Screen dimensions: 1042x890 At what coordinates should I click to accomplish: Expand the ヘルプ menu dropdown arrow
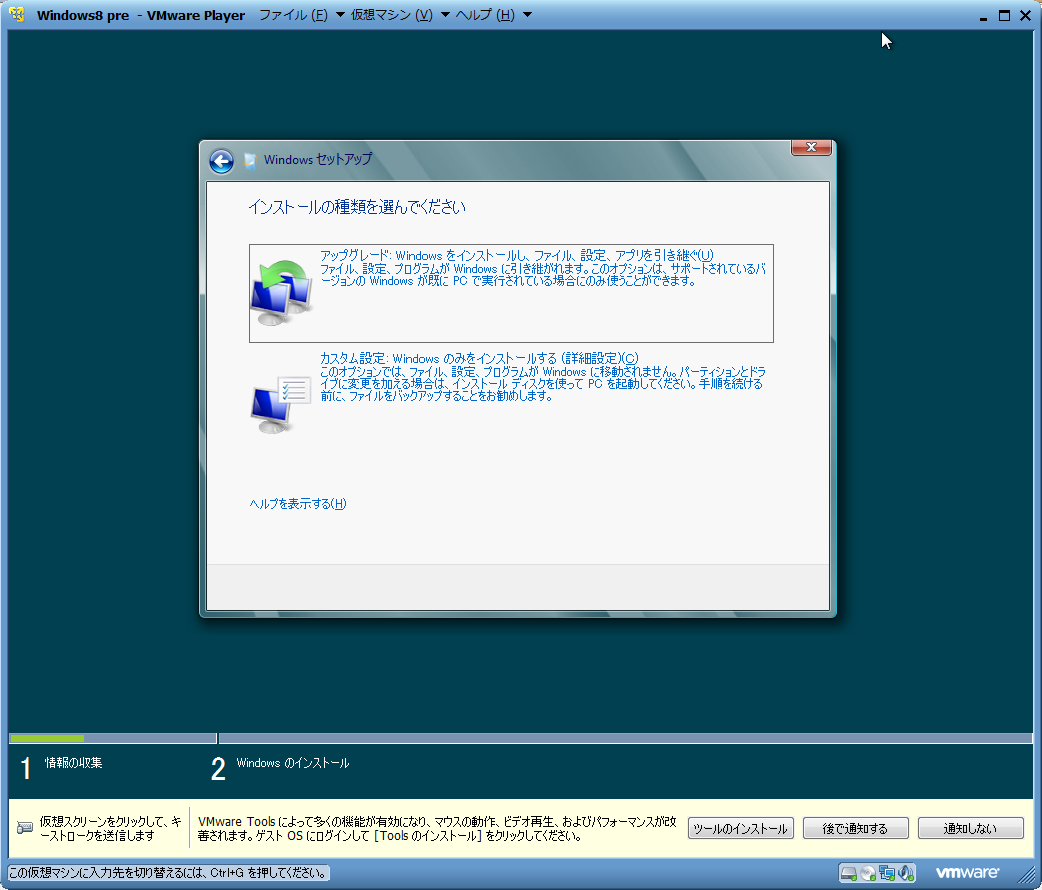[x=528, y=15]
